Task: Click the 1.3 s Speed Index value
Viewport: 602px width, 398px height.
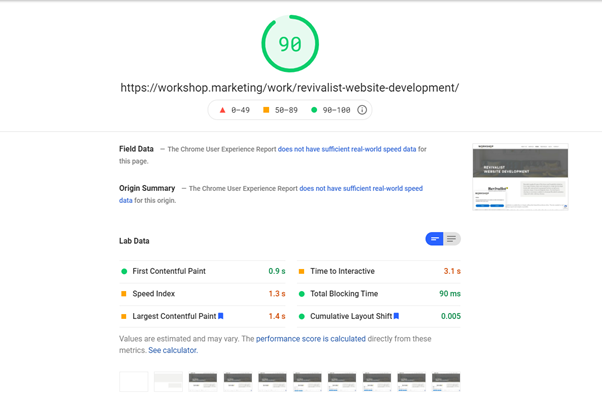Action: tap(277, 294)
